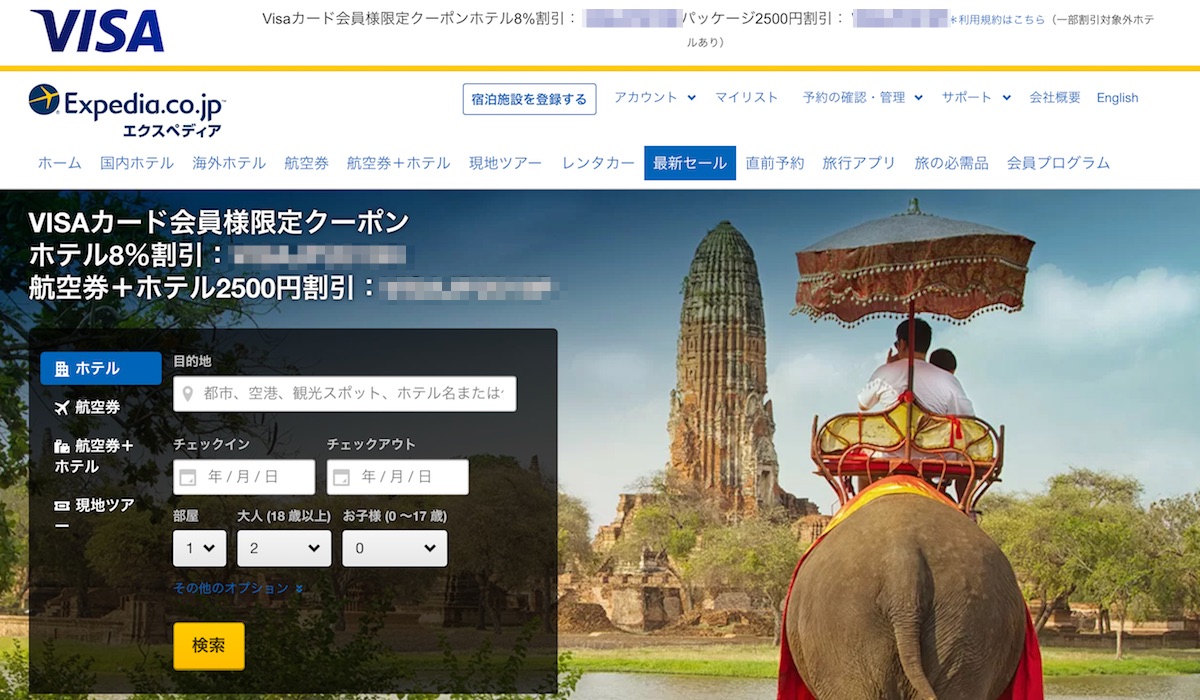Focus the 目的地 destination input field
Screen dimensions: 1200x700
[x=345, y=394]
